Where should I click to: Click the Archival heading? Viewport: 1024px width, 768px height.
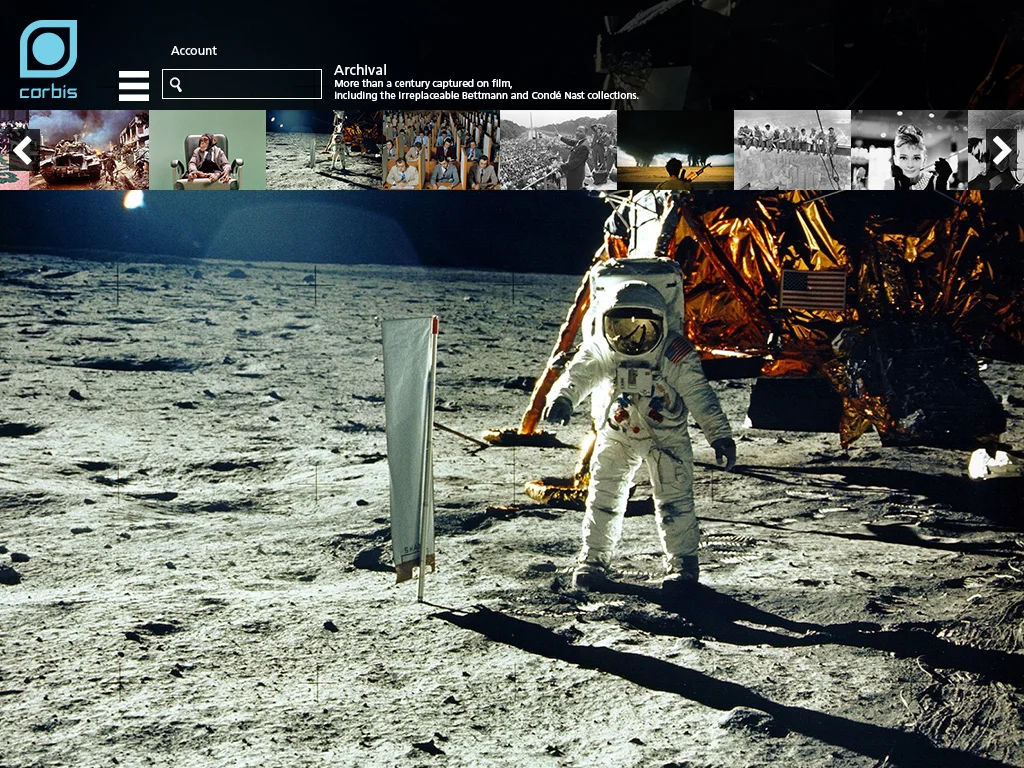click(x=360, y=70)
